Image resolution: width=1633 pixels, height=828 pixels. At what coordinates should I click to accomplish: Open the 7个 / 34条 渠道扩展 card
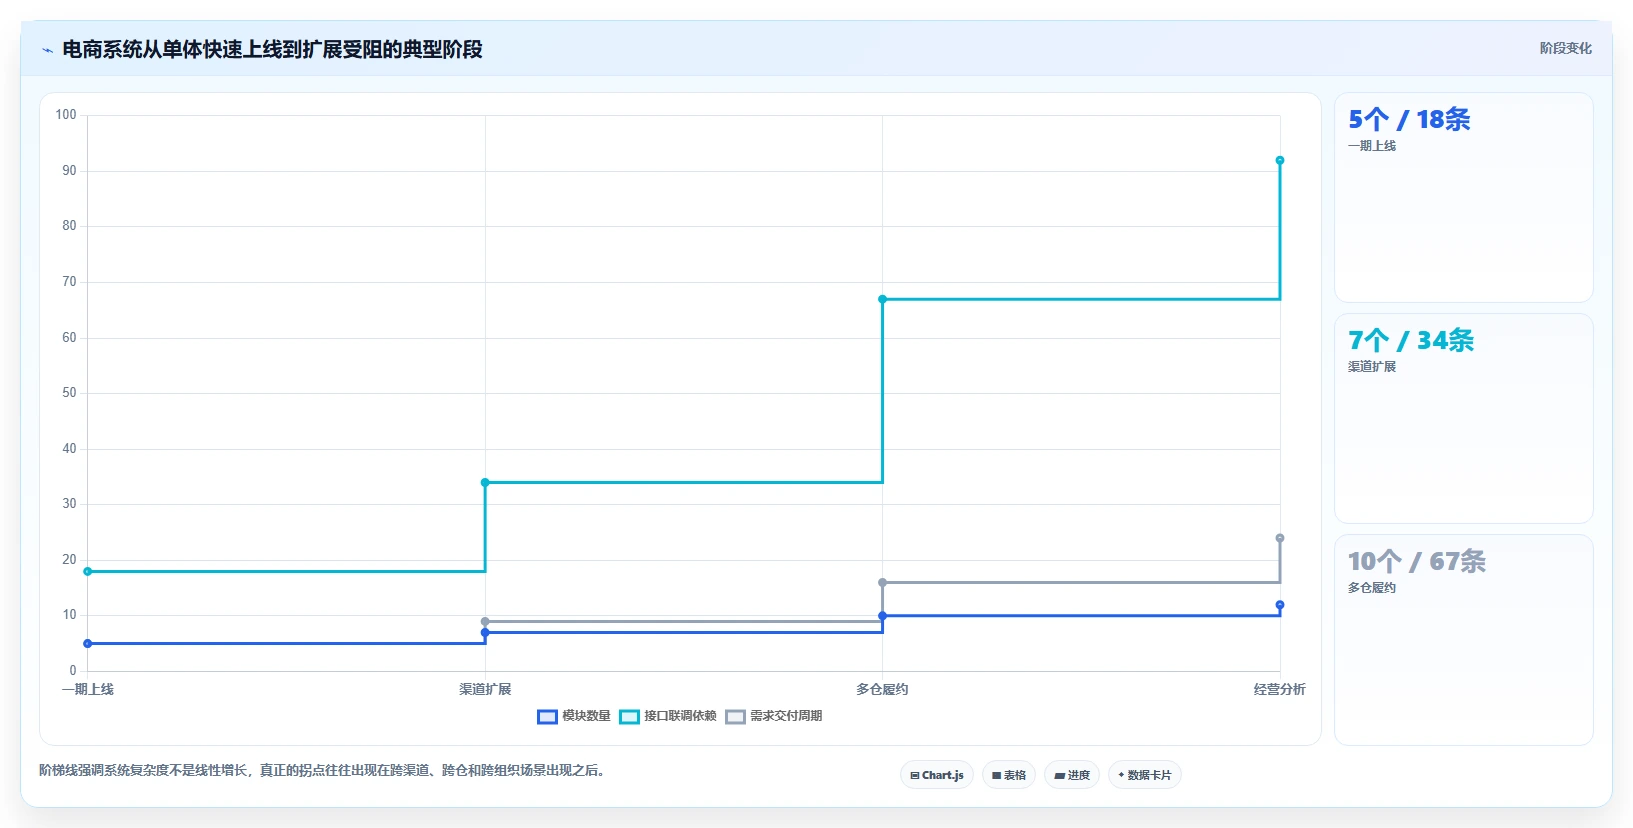[x=1464, y=419]
